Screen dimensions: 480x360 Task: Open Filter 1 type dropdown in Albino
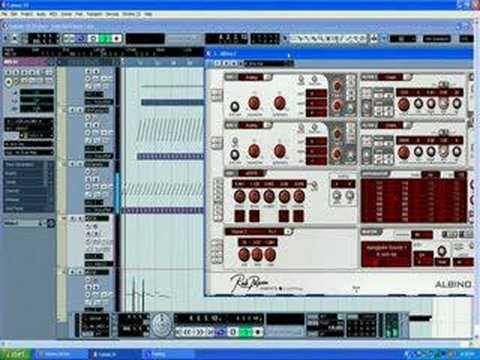coord(391,77)
